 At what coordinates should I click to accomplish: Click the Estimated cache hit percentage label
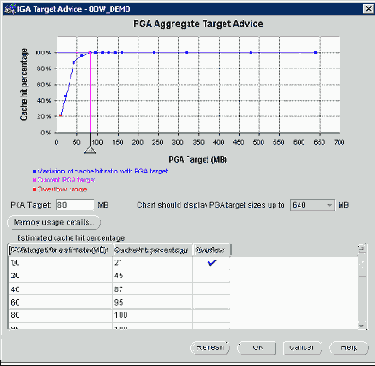click(71, 238)
